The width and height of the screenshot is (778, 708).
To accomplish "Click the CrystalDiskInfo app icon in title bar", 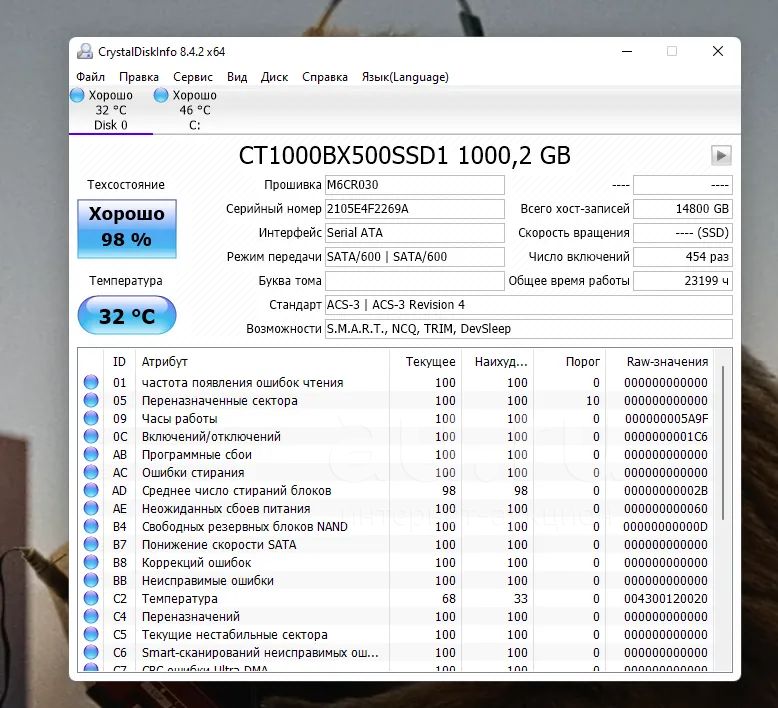I will [85, 51].
